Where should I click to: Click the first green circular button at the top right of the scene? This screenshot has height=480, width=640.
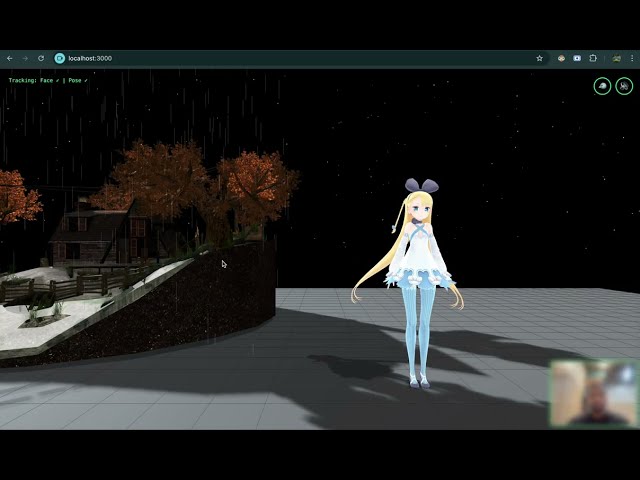point(602,86)
